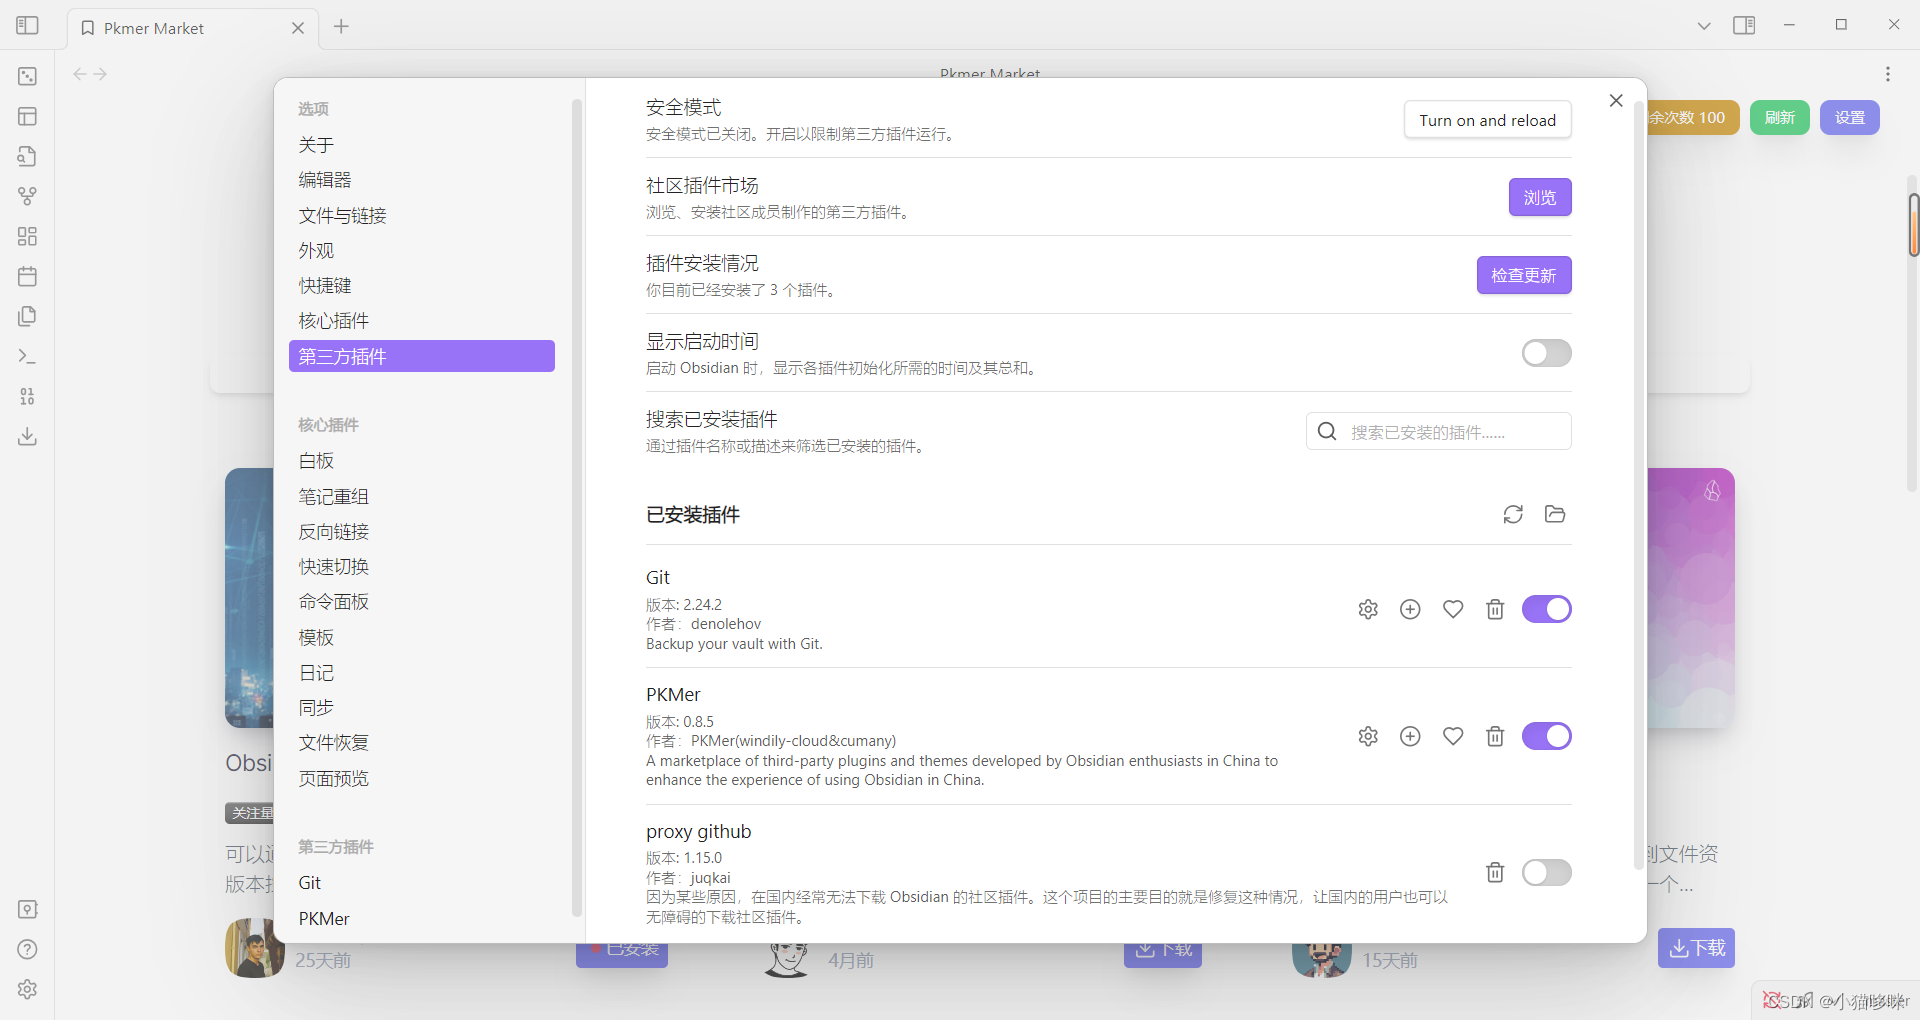Viewport: 1920px width, 1020px height.
Task: Open 同步 core plugin settings
Action: point(422,708)
